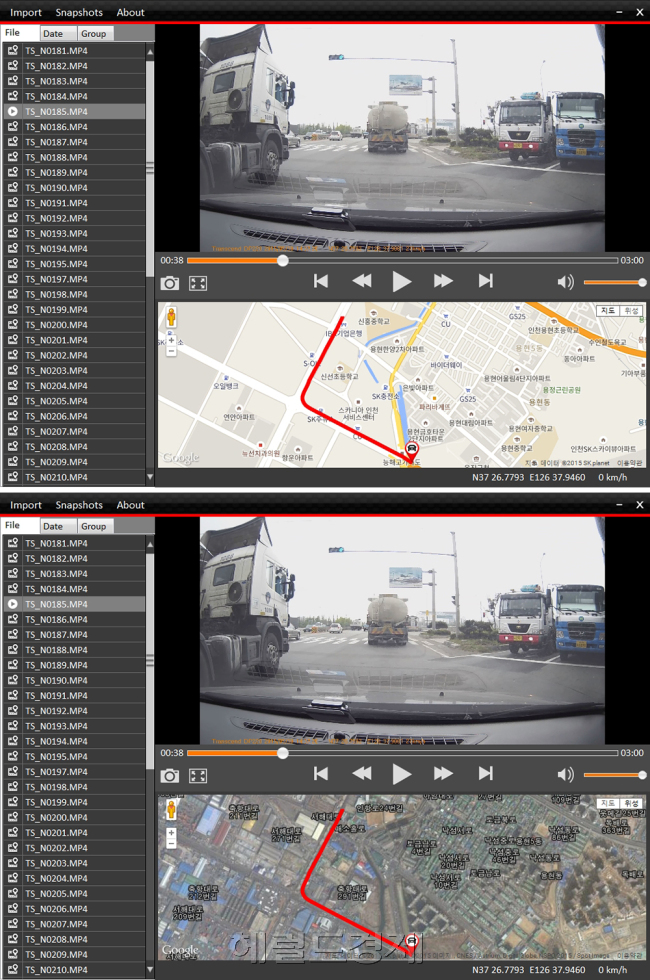Viewport: 650px width, 980px height.
Task: Skip to next clip in road-map player
Action: click(x=486, y=281)
